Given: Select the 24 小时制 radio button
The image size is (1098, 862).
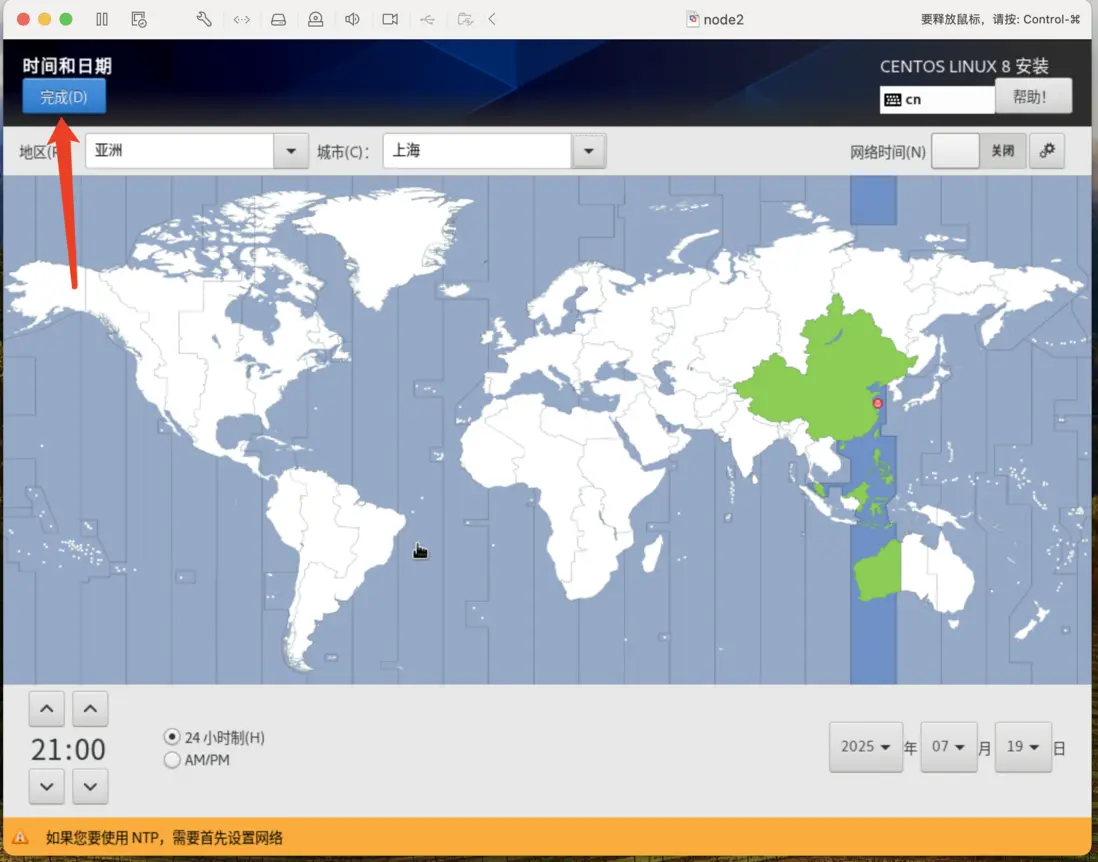Looking at the screenshot, I should pyautogui.click(x=172, y=737).
